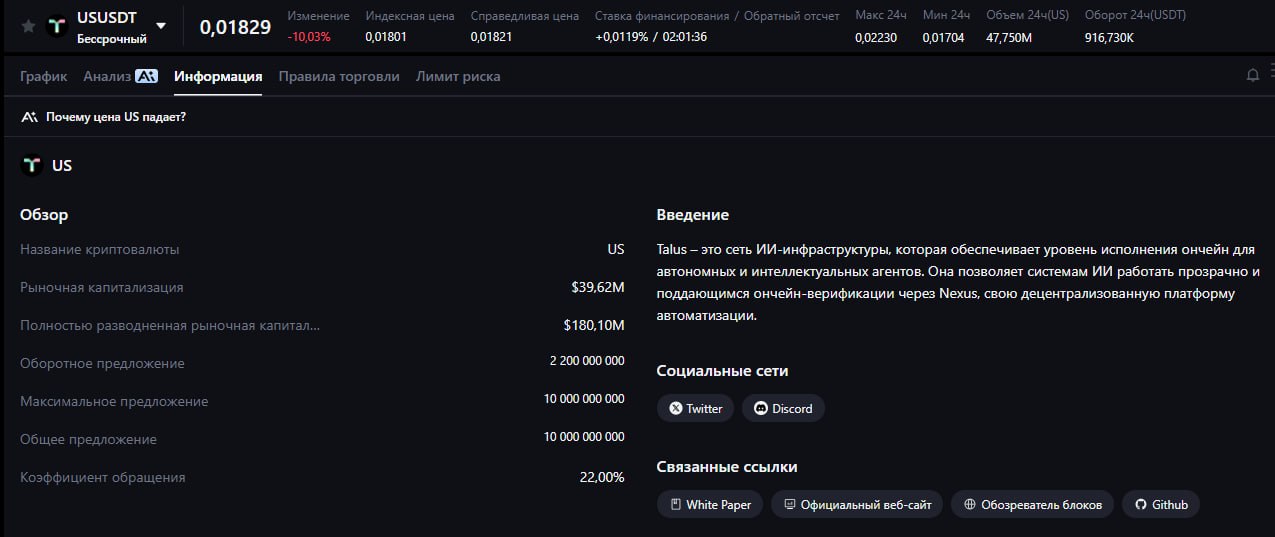Visit Официальный веб-сайт link
This screenshot has height=537, width=1275.
pyautogui.click(x=857, y=505)
